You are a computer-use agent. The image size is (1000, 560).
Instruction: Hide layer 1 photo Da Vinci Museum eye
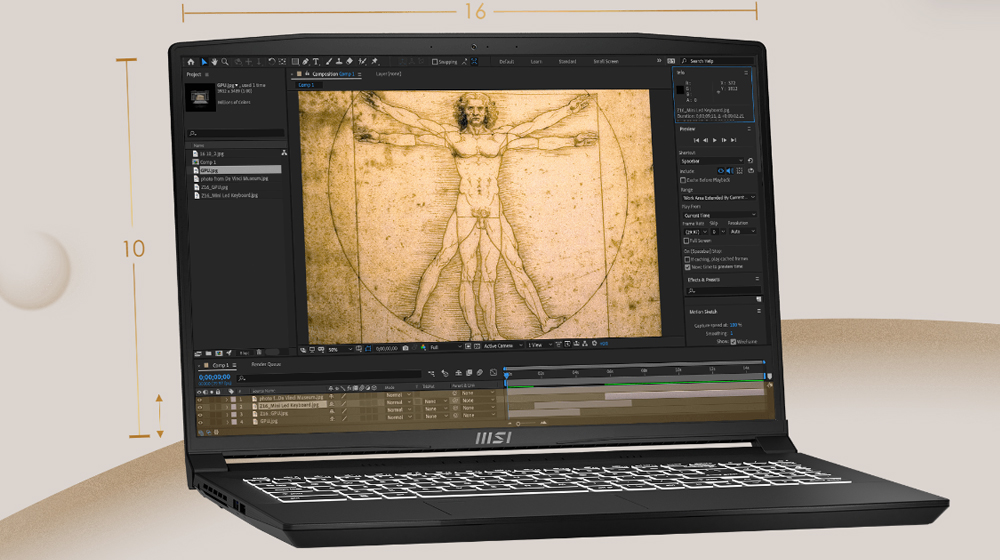200,399
